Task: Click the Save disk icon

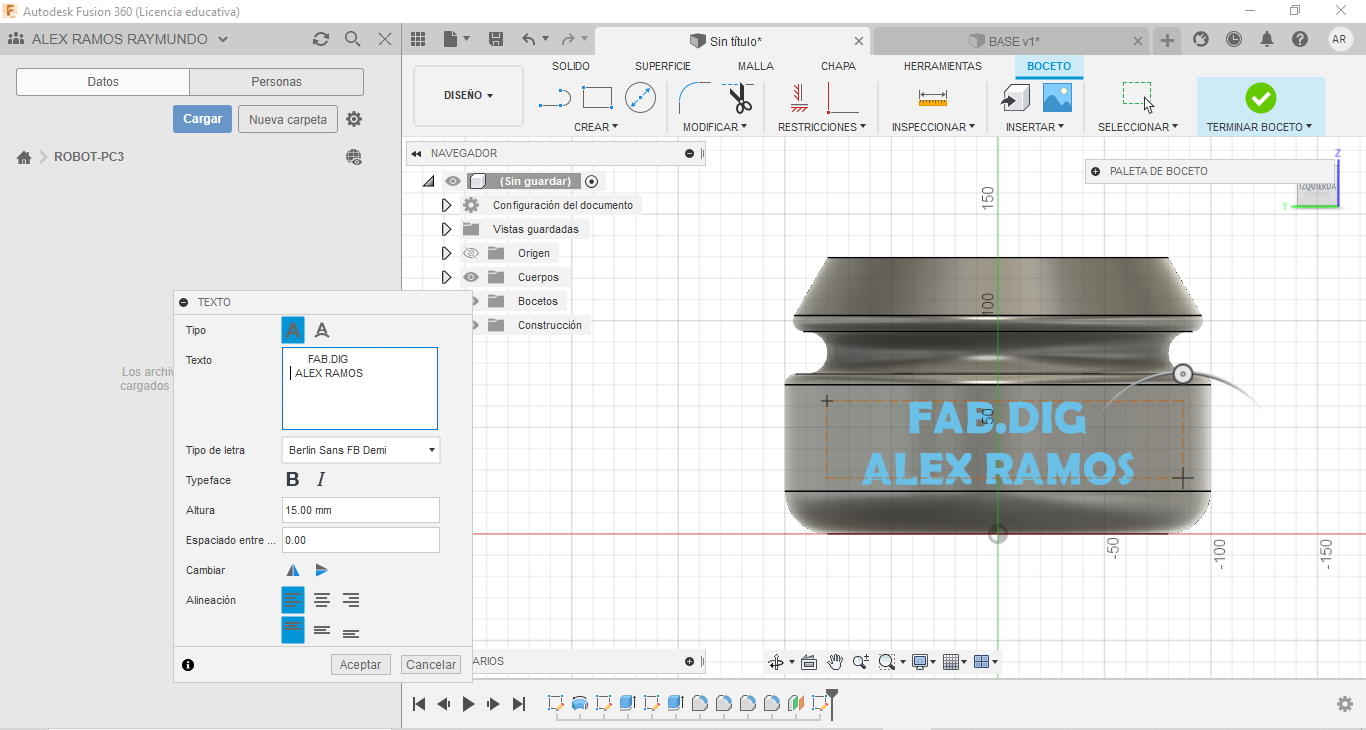Action: click(496, 39)
